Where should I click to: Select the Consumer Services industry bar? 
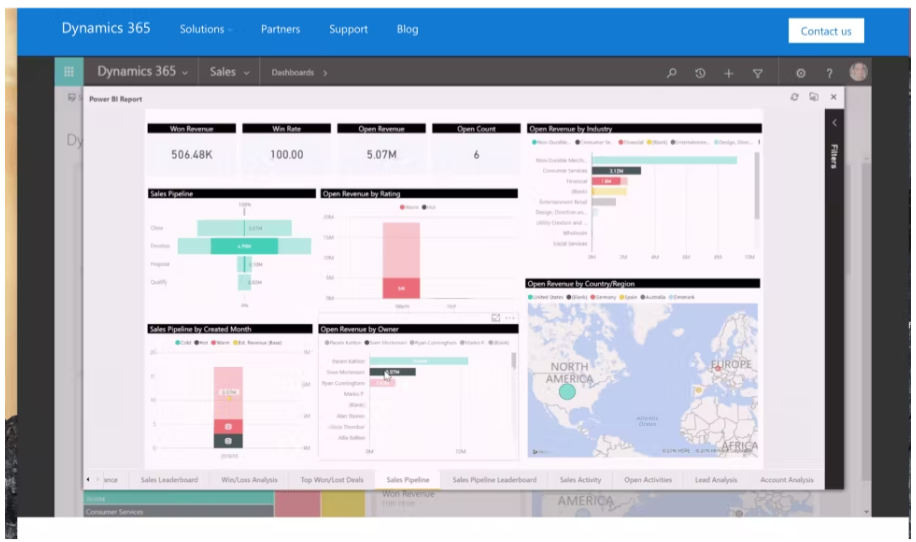(616, 171)
